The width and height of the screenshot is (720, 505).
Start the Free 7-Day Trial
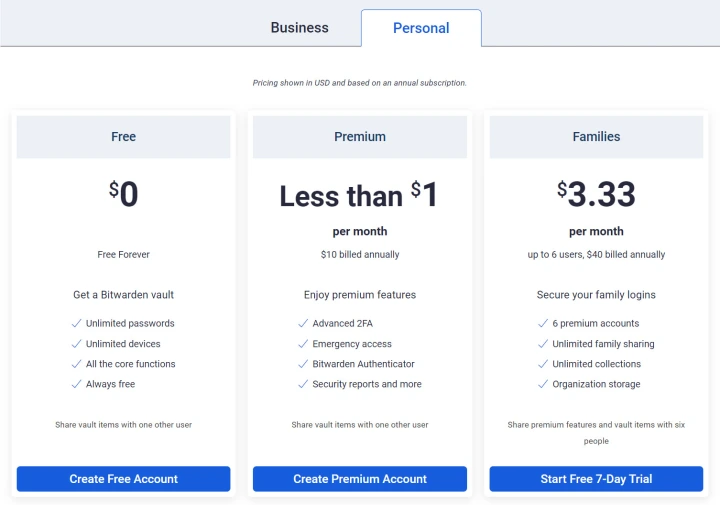click(596, 479)
